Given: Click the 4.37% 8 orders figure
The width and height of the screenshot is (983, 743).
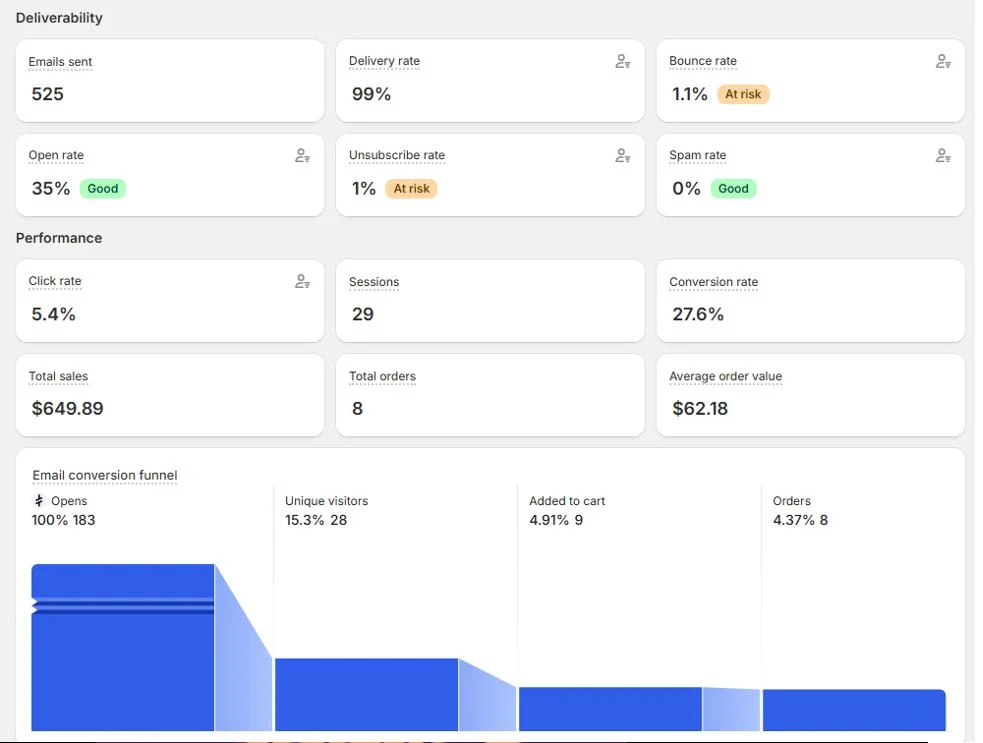Looking at the screenshot, I should 800,520.
